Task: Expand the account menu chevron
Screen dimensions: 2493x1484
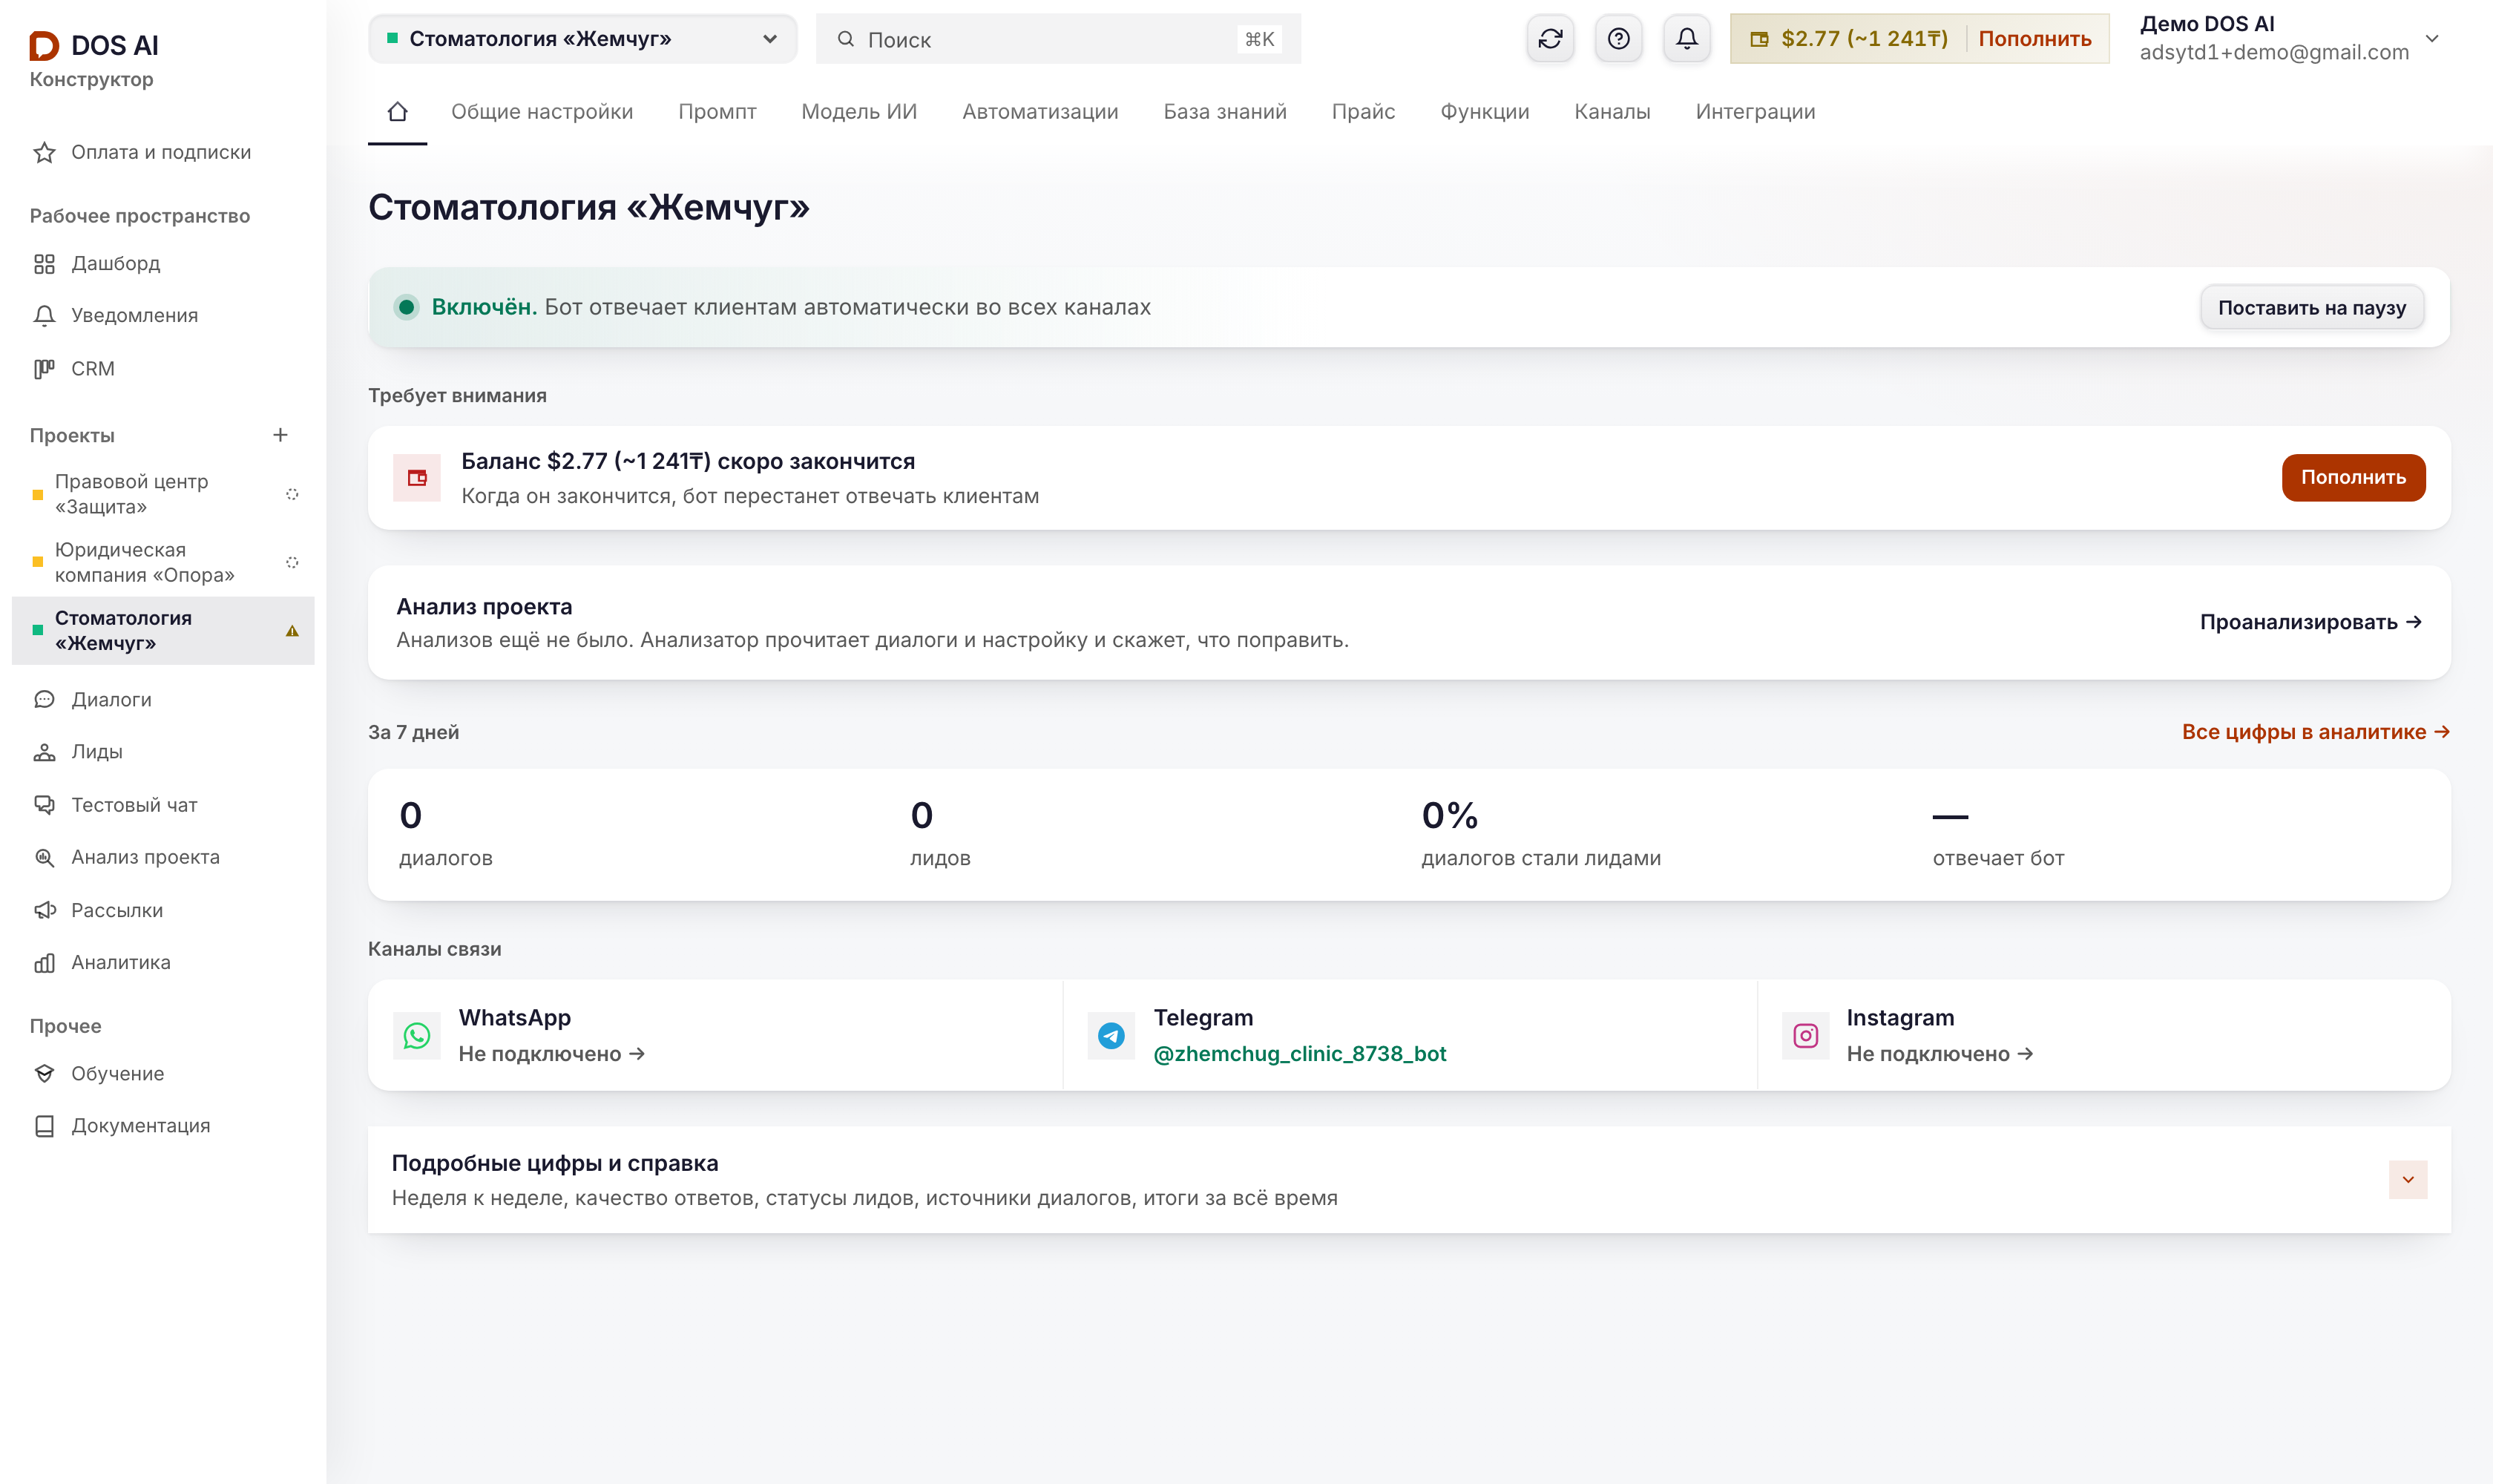Action: click(x=2432, y=39)
